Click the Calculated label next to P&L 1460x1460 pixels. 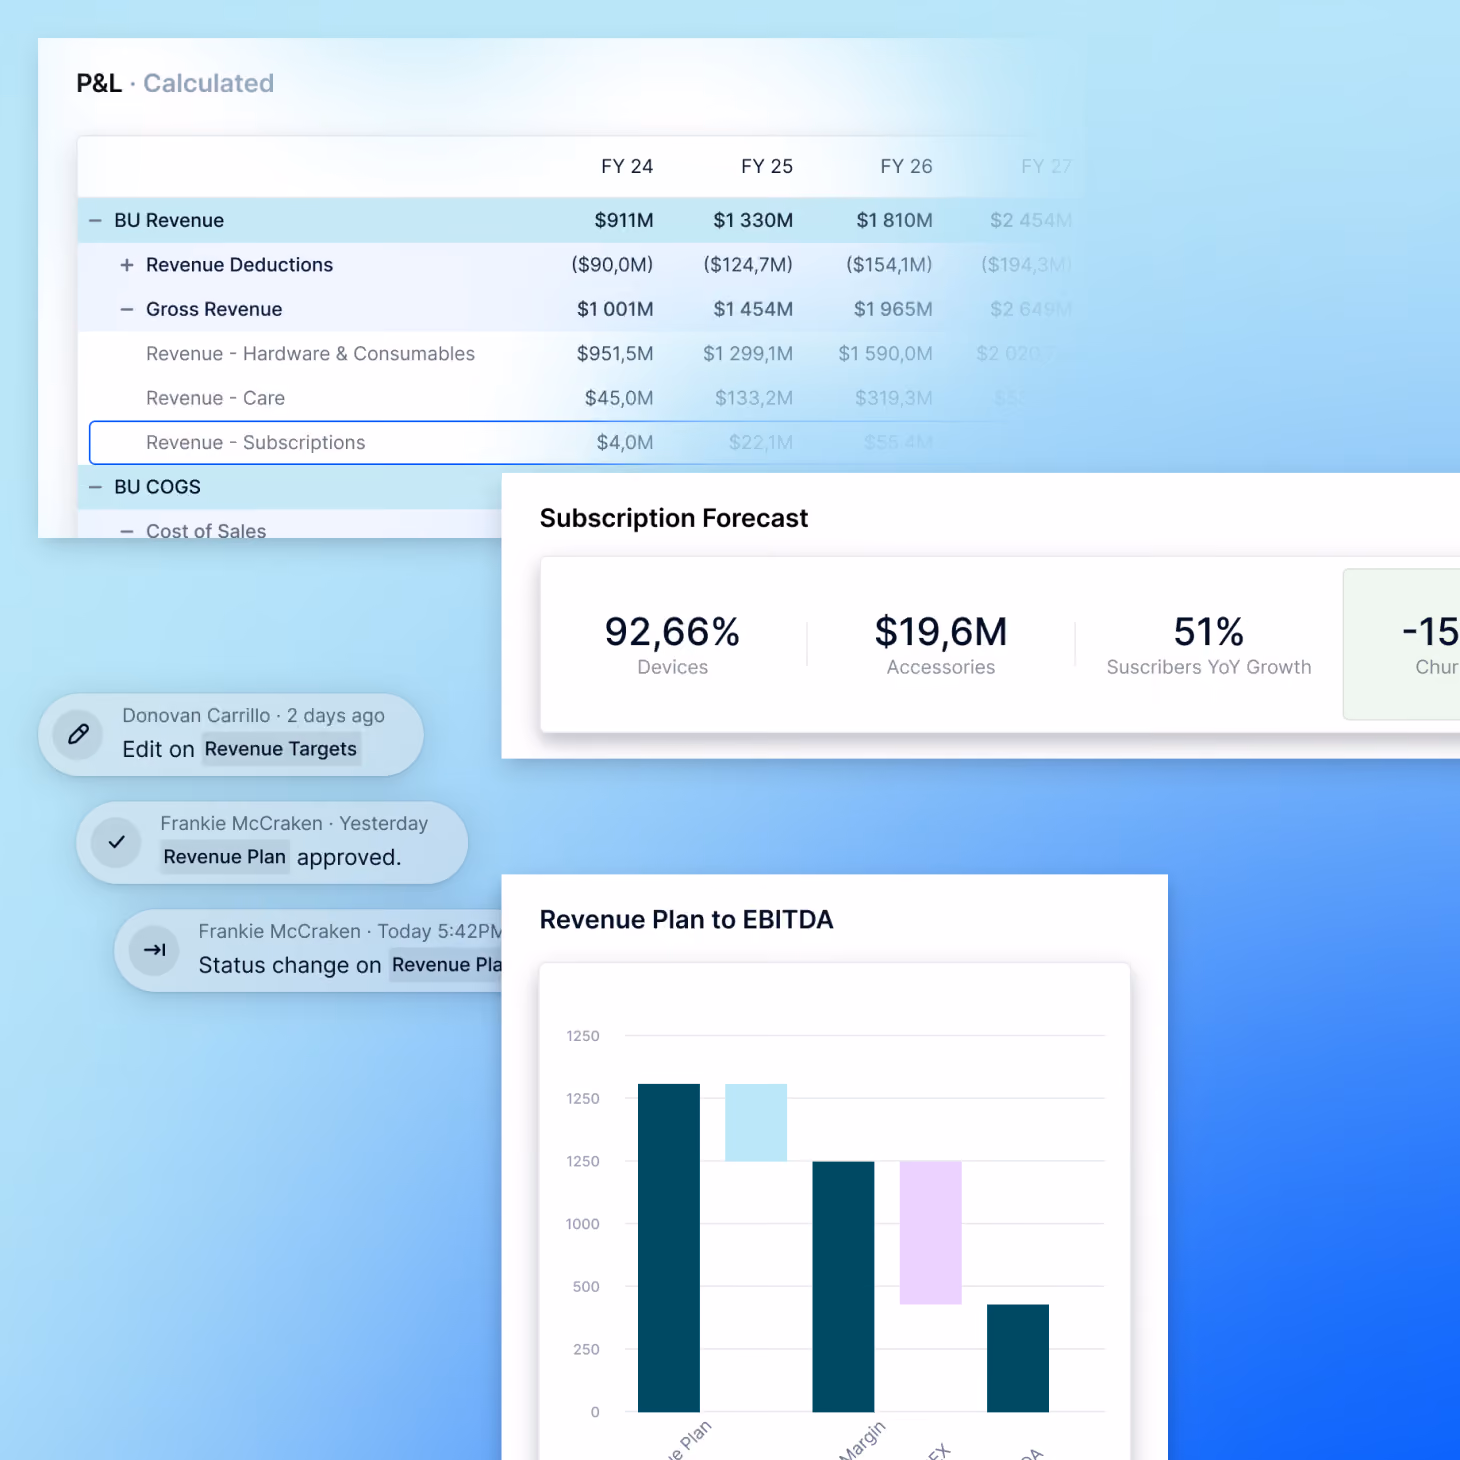[x=208, y=83]
